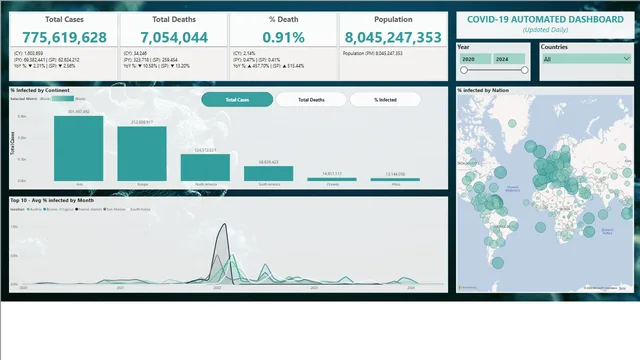640x360 pixels.
Task: Click the Total Cases YoY % detail line
Action: (45, 66)
